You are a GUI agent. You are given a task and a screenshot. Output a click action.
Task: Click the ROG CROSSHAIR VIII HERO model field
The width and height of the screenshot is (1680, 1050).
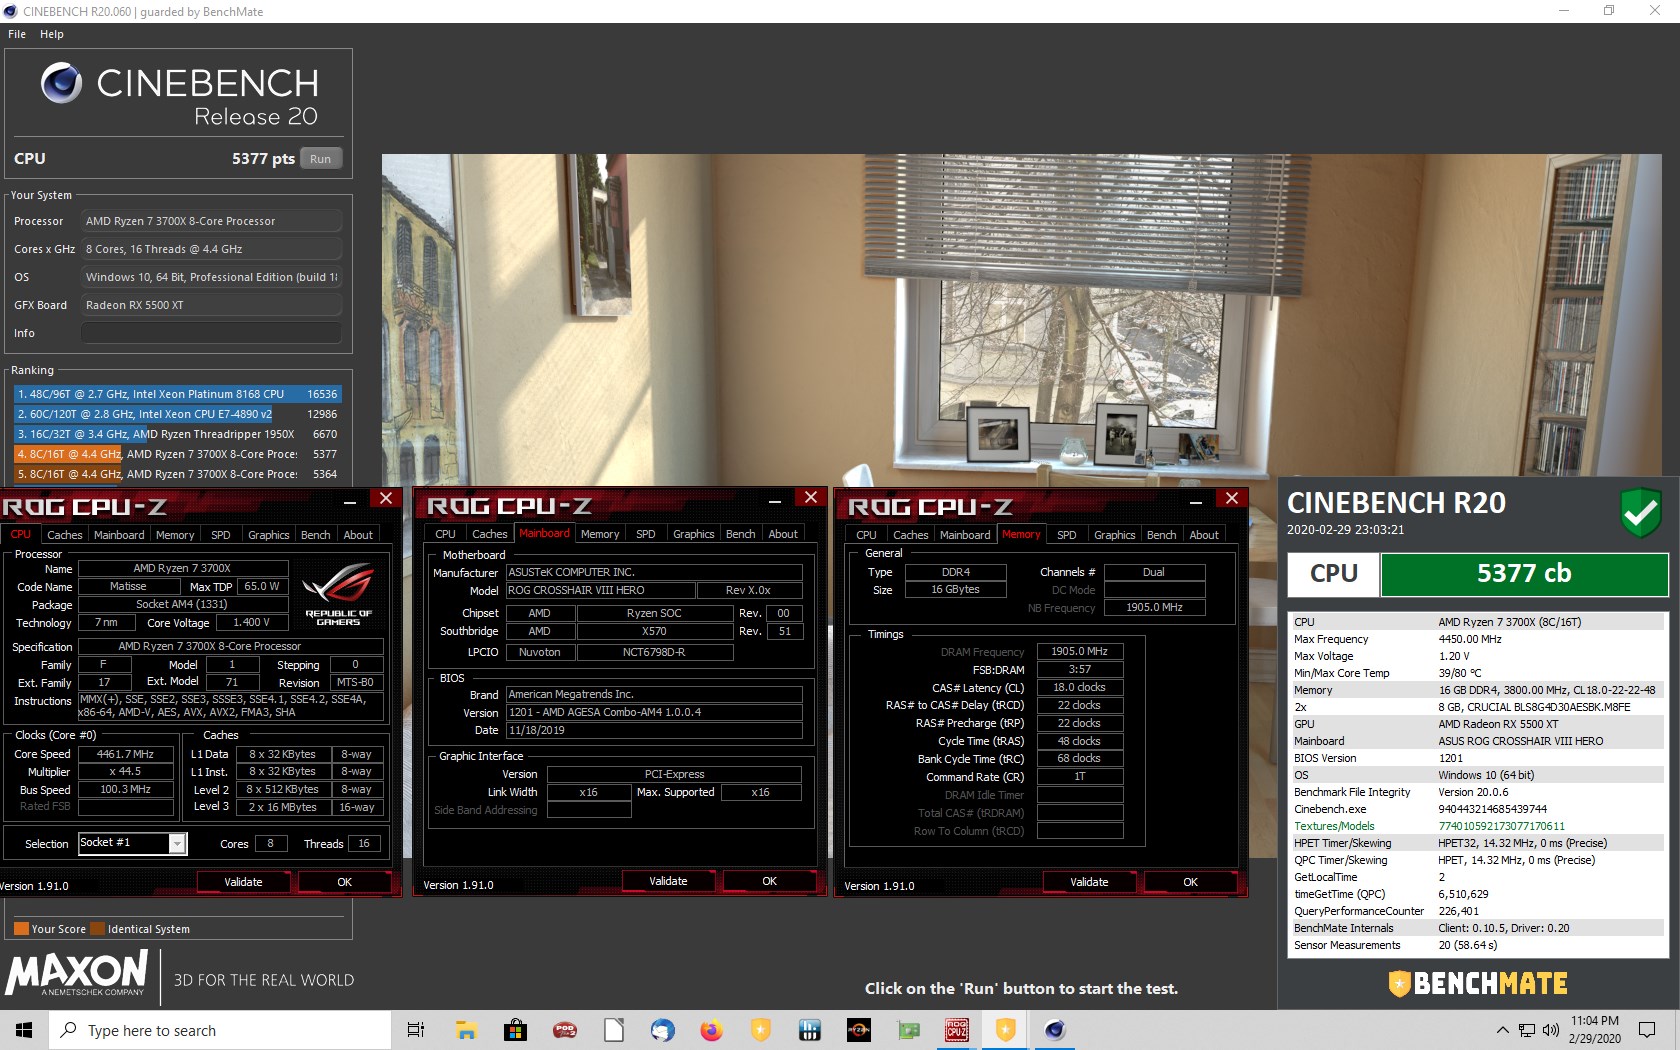[600, 590]
